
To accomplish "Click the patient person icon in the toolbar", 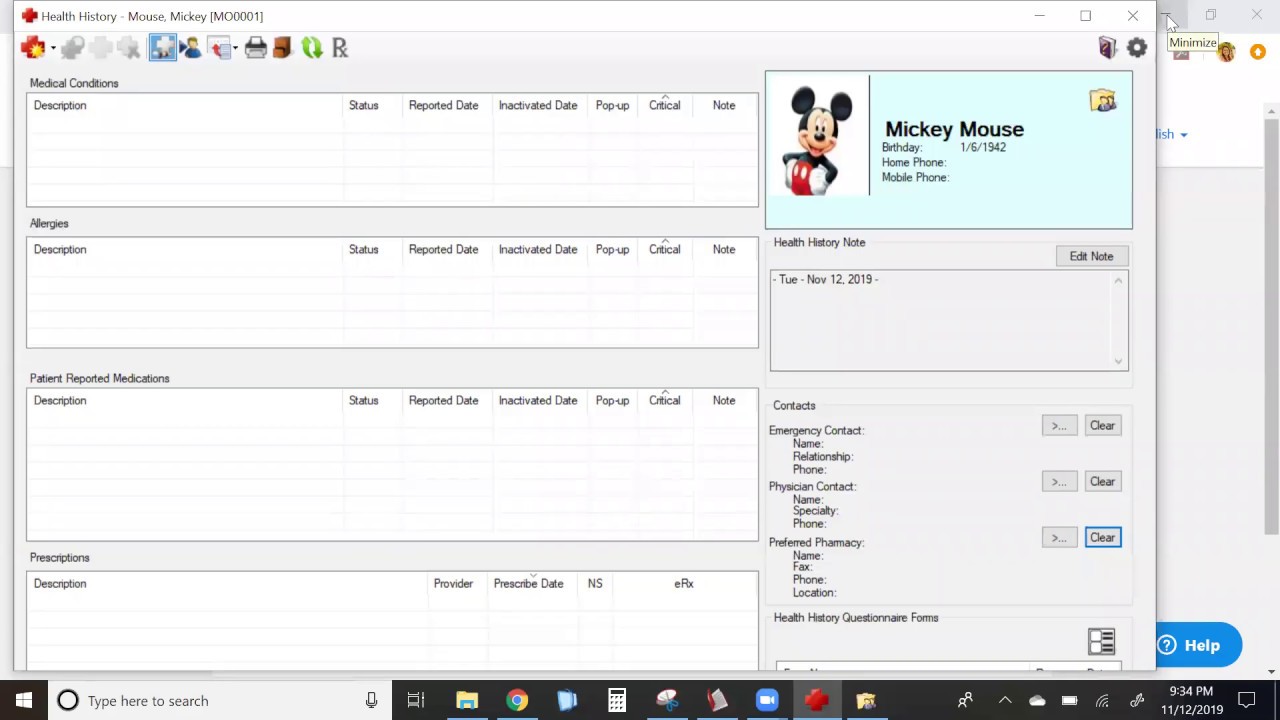I will pos(190,48).
